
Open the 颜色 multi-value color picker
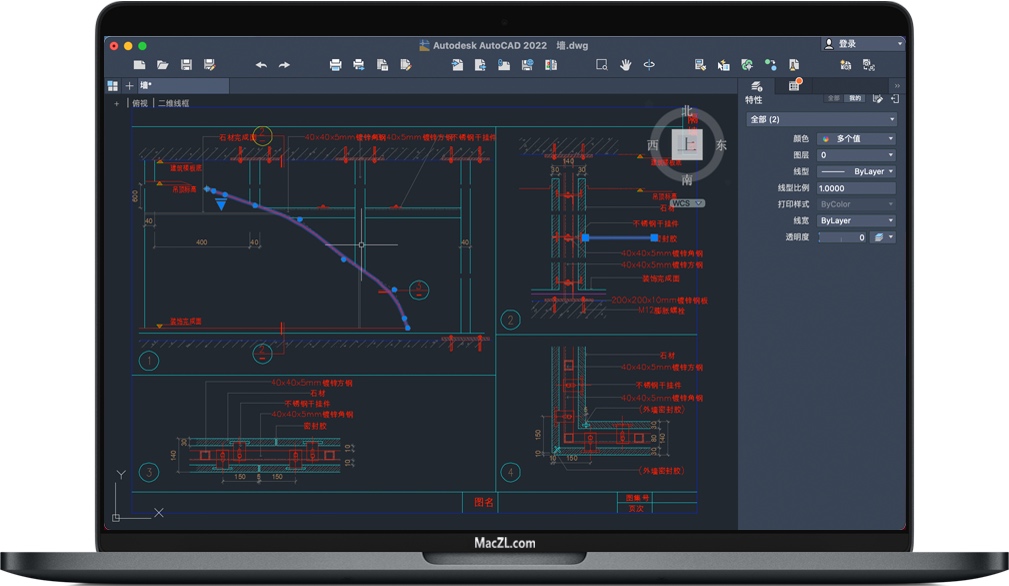856,139
